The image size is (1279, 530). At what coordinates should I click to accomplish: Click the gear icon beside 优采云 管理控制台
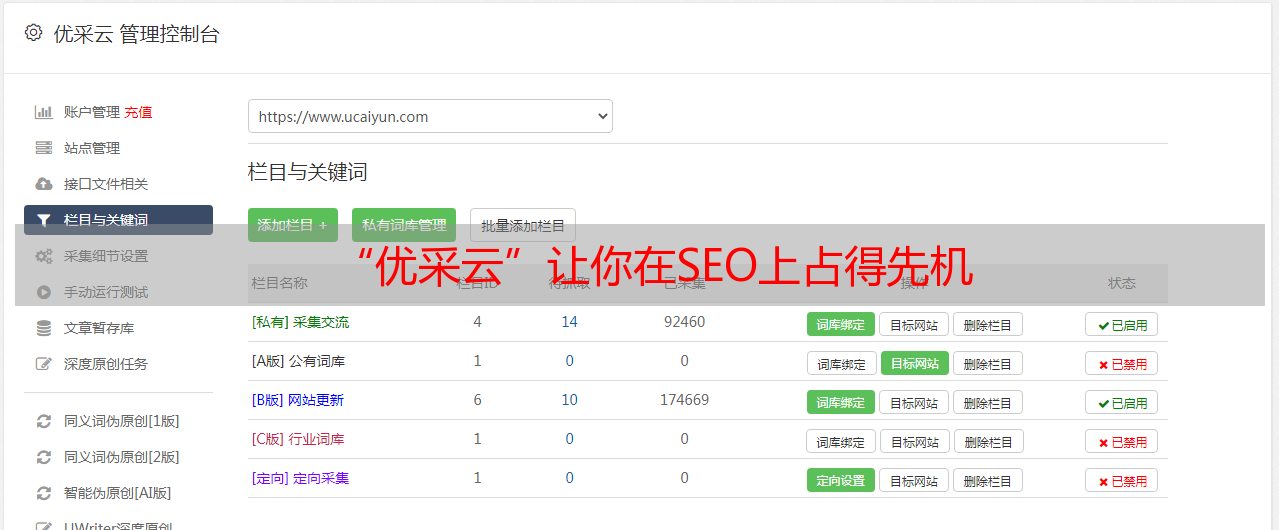pos(33,33)
